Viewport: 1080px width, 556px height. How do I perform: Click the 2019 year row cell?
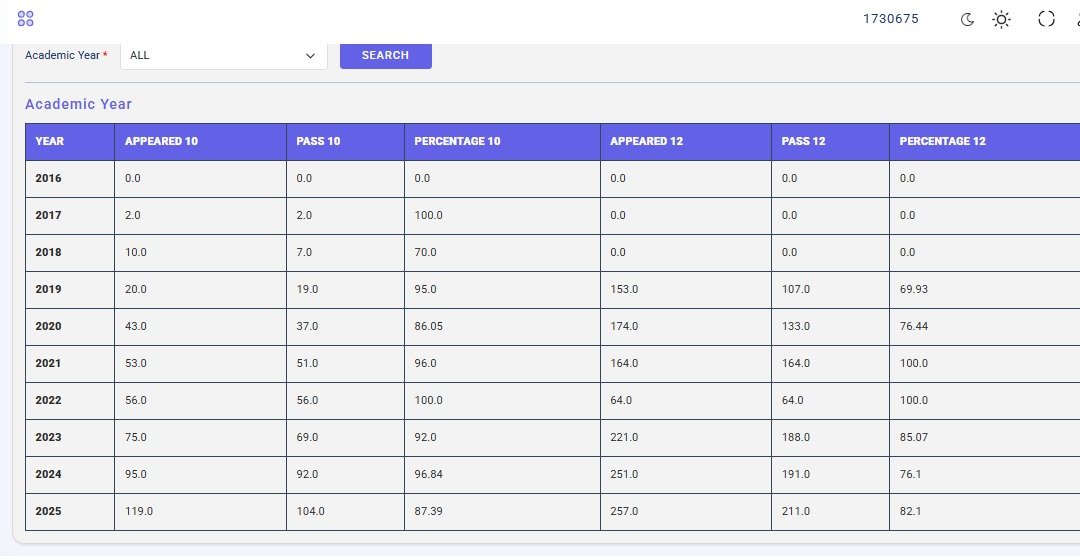coord(49,289)
